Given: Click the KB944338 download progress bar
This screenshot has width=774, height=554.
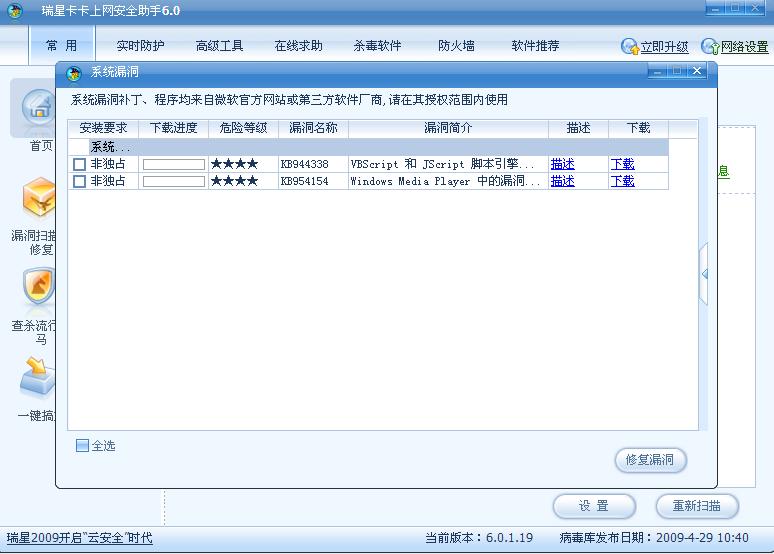Looking at the screenshot, I should [174, 164].
